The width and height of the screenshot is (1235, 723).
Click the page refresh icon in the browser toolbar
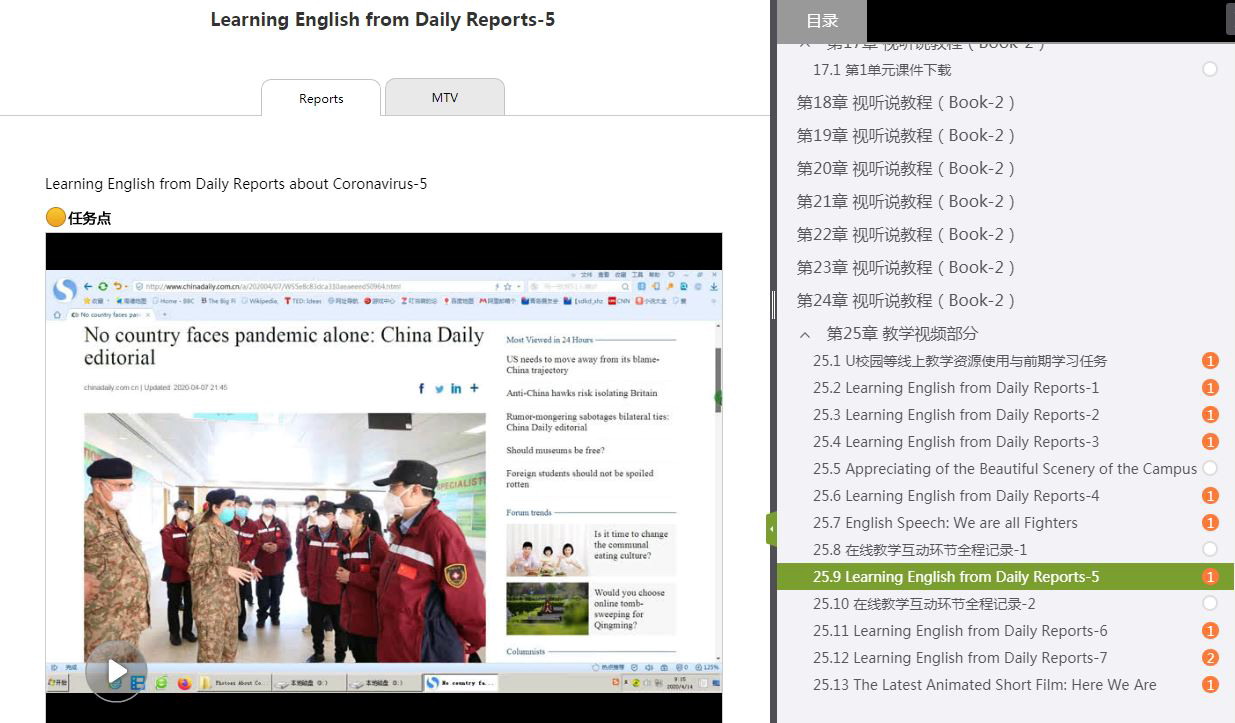coord(102,286)
